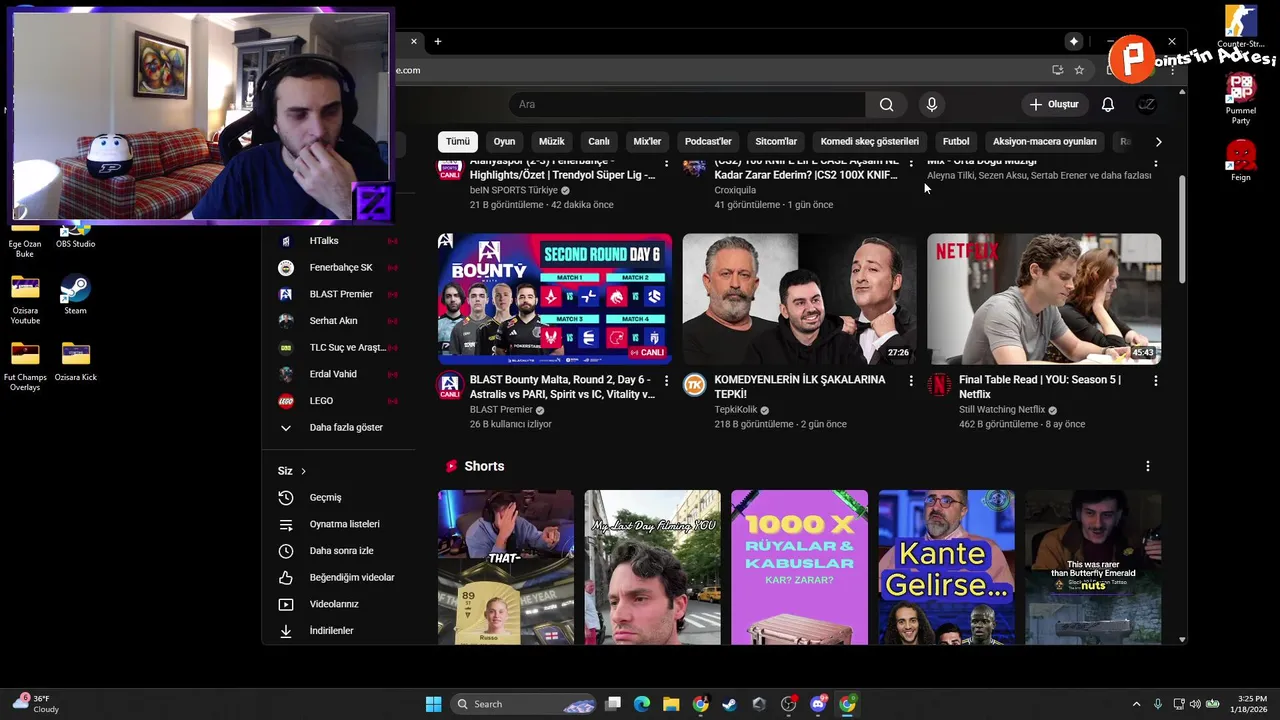Click the Oluştur create button
The image size is (1280, 720).
1054,104
